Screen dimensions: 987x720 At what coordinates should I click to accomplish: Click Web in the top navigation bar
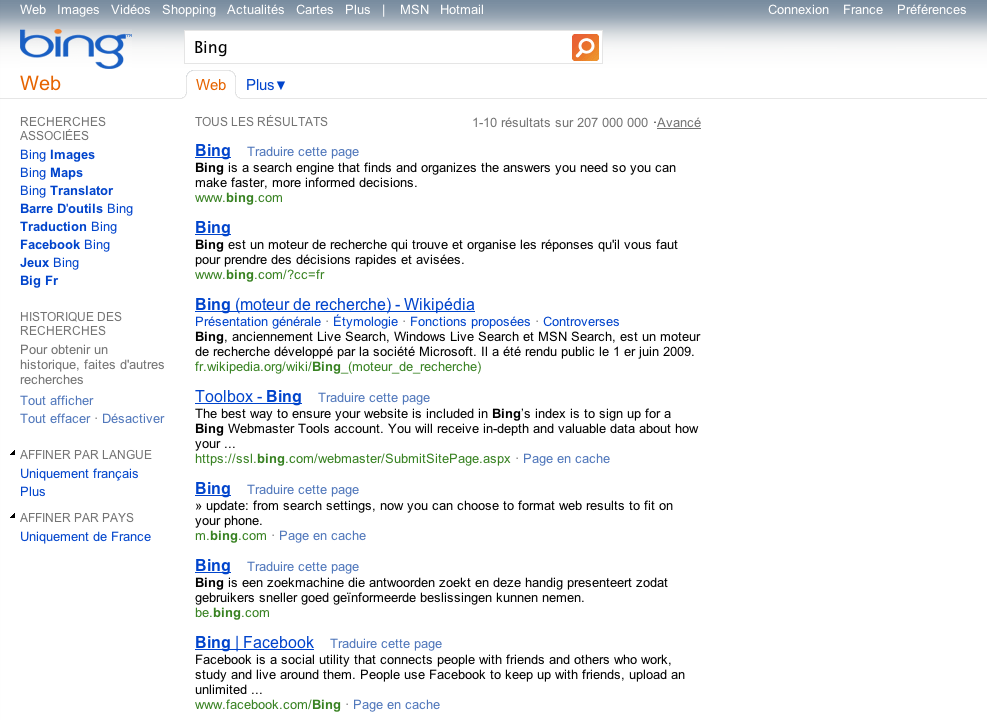(33, 9)
